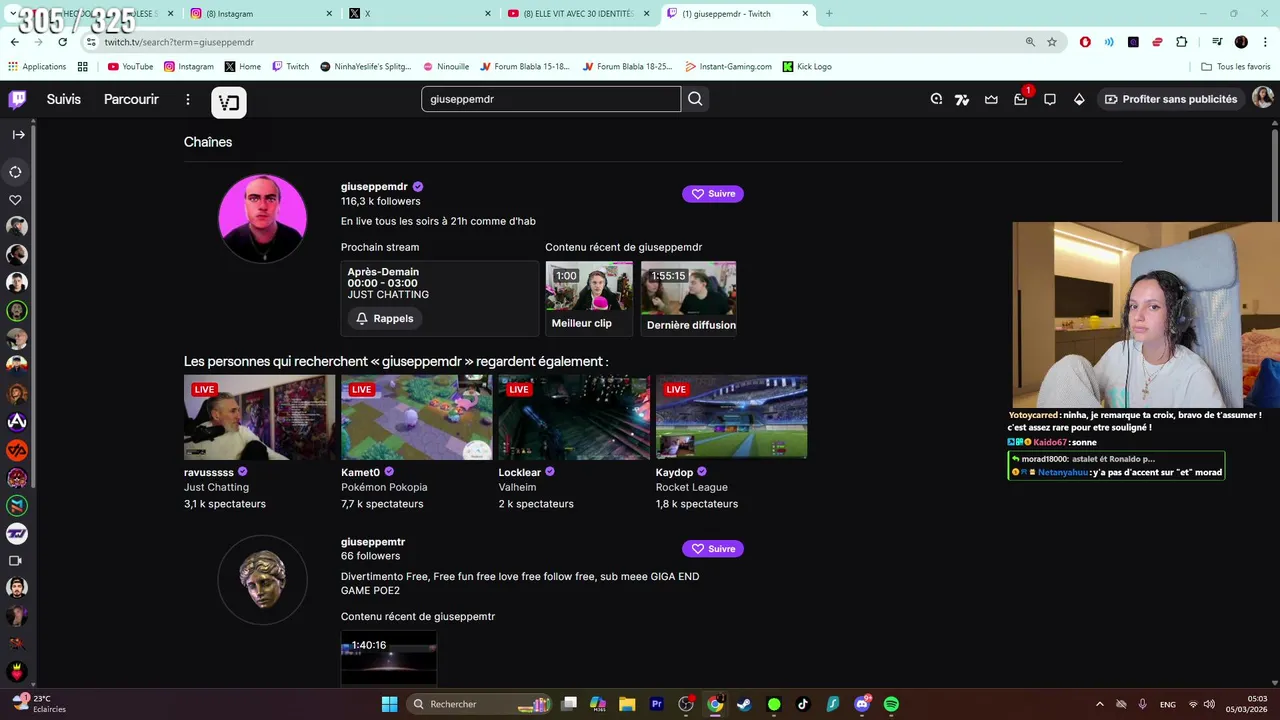
Task: Open Suivis in Twitch navigation
Action: pyautogui.click(x=63, y=99)
